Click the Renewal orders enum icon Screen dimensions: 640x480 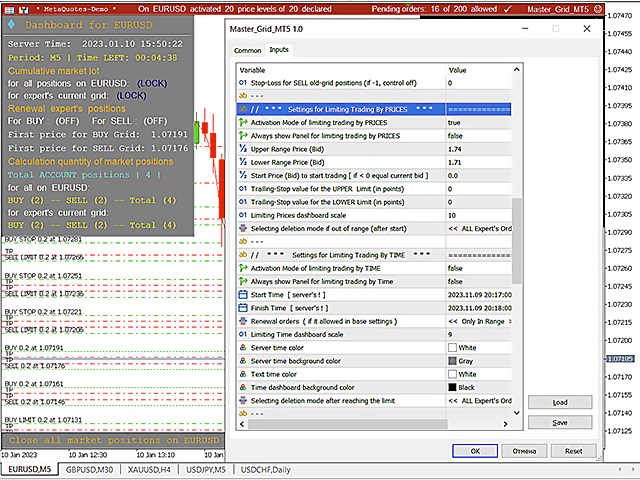click(241, 321)
